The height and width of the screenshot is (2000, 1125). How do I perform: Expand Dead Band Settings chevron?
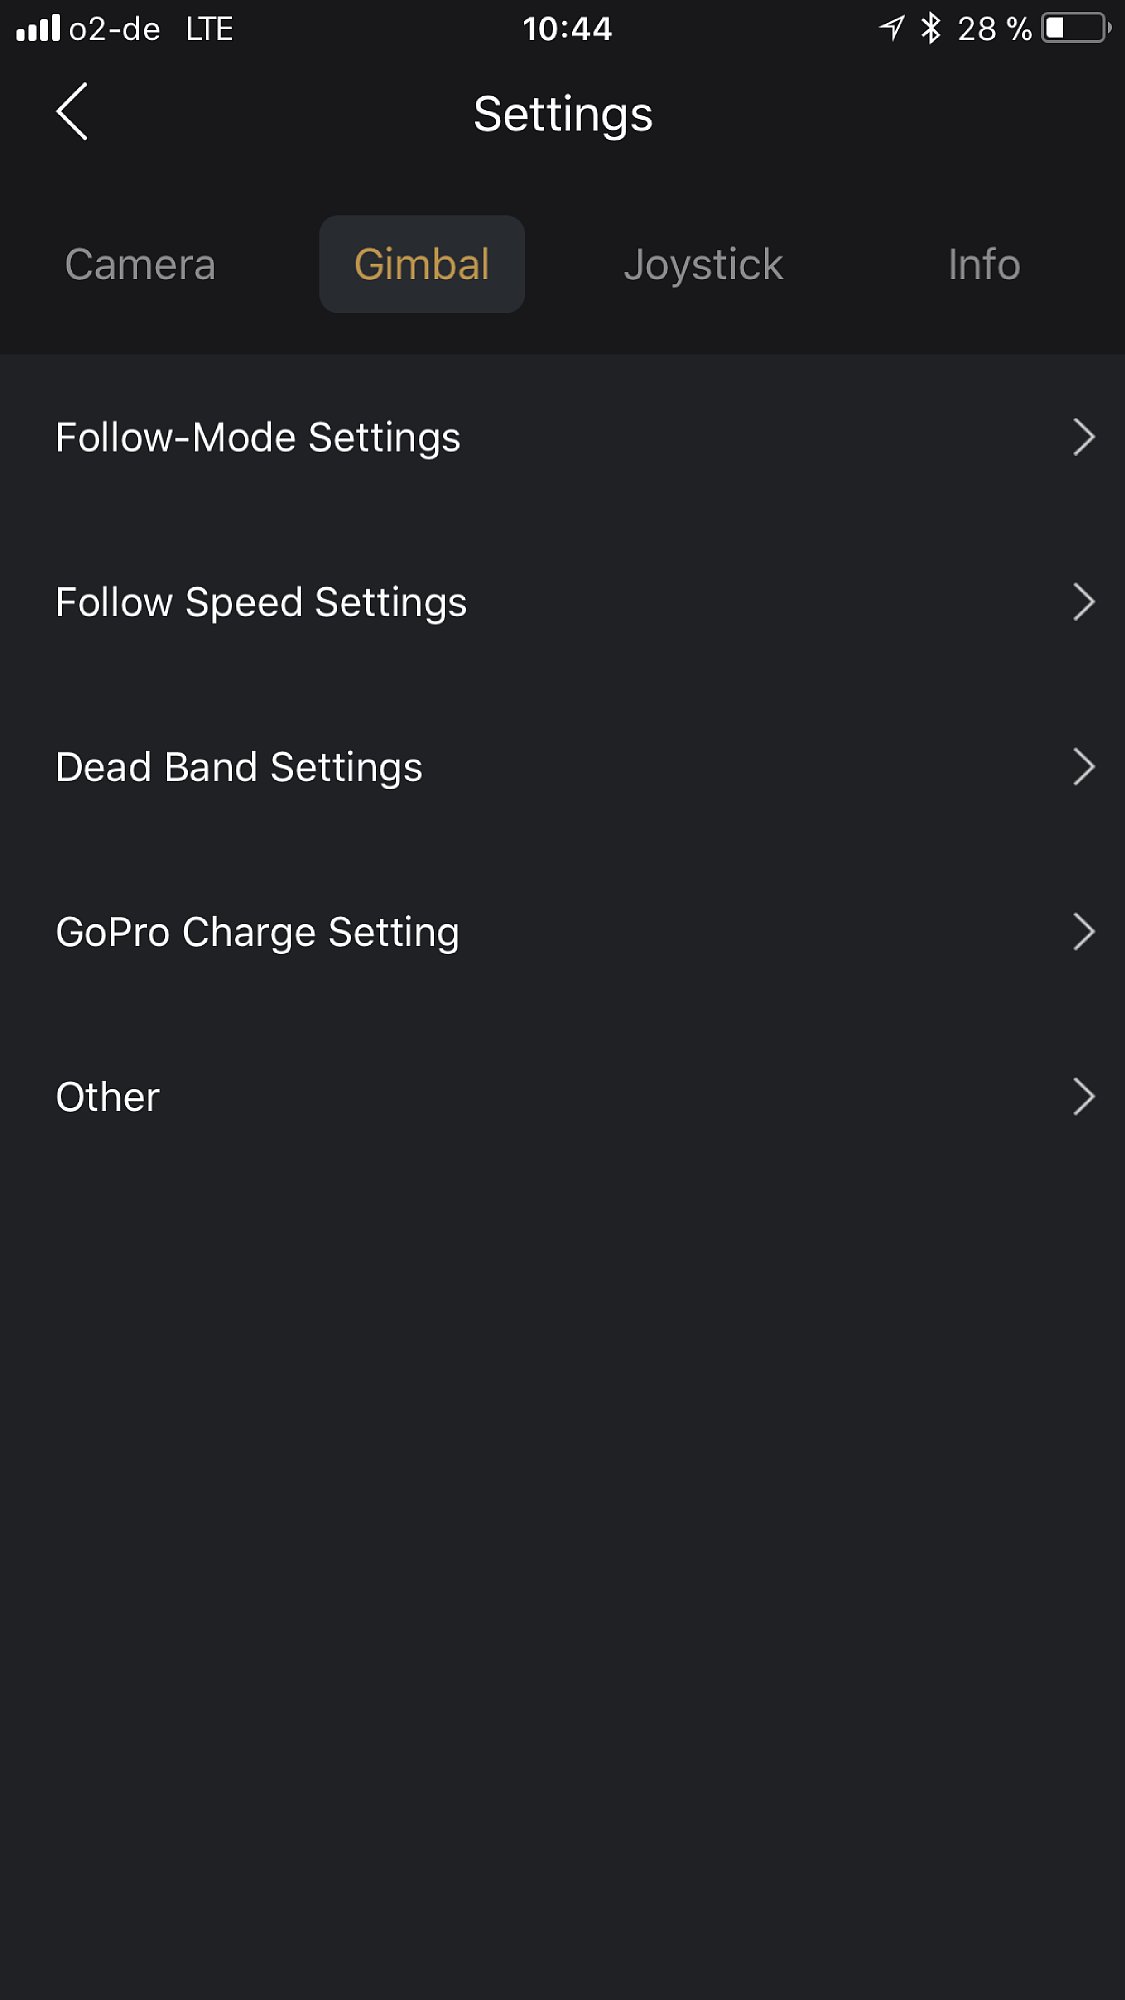1083,768
